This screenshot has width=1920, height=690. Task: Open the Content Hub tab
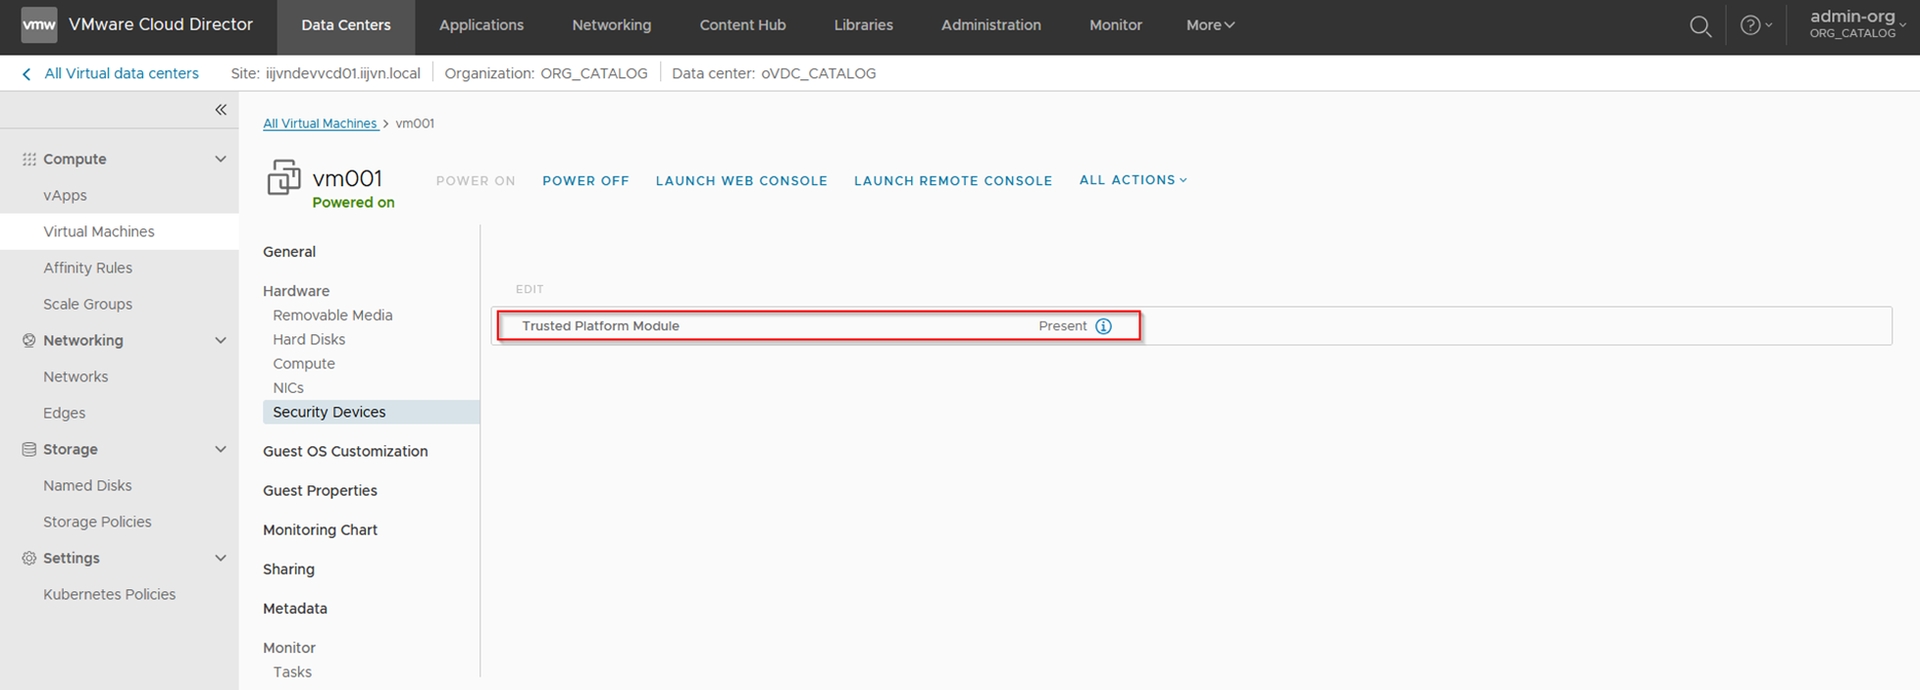tap(742, 25)
